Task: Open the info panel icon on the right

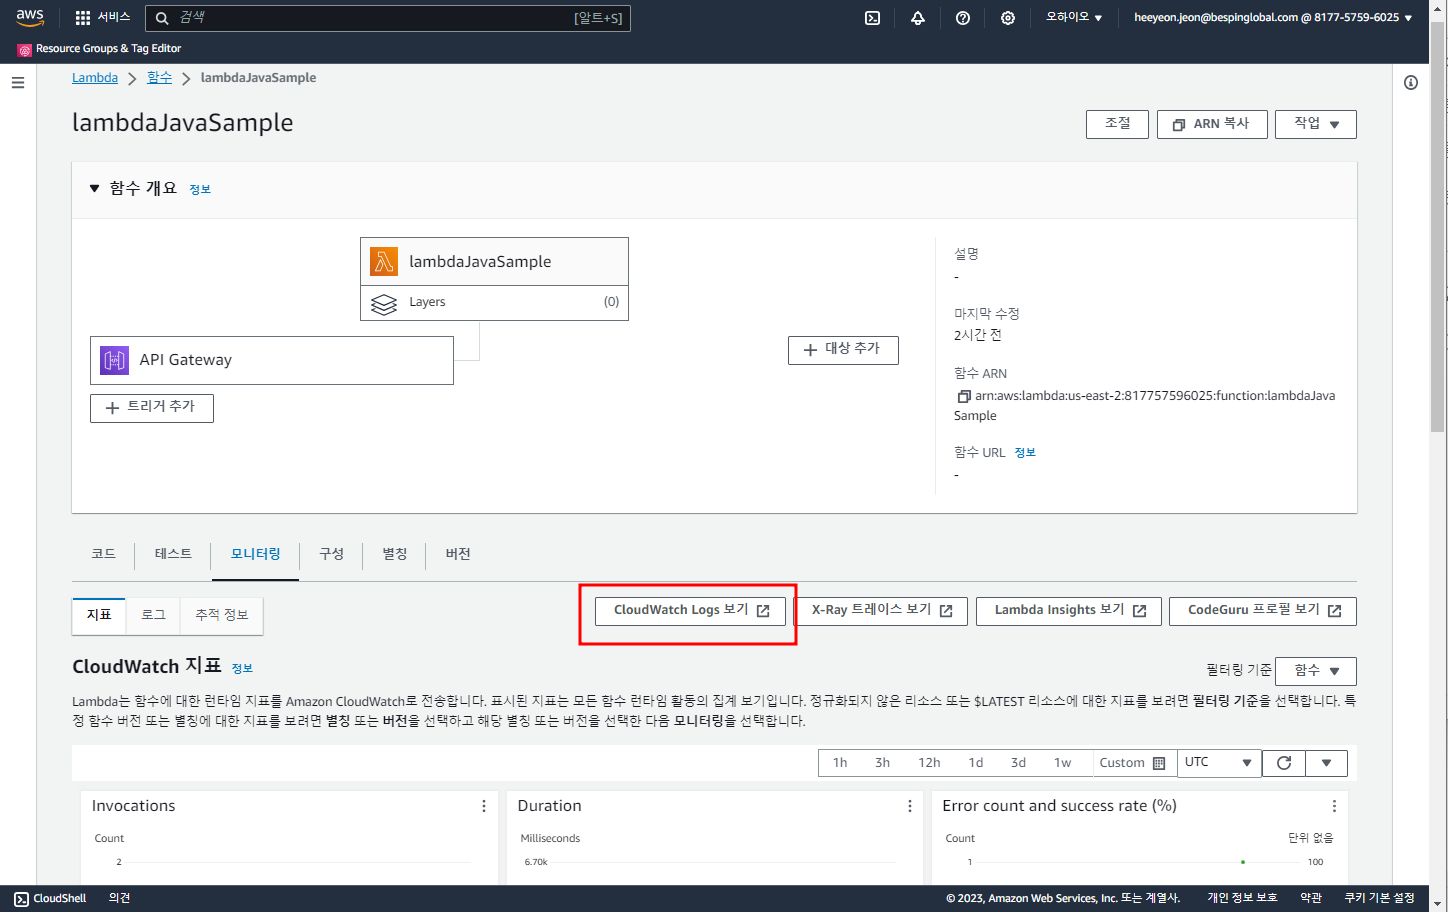Action: click(1410, 83)
